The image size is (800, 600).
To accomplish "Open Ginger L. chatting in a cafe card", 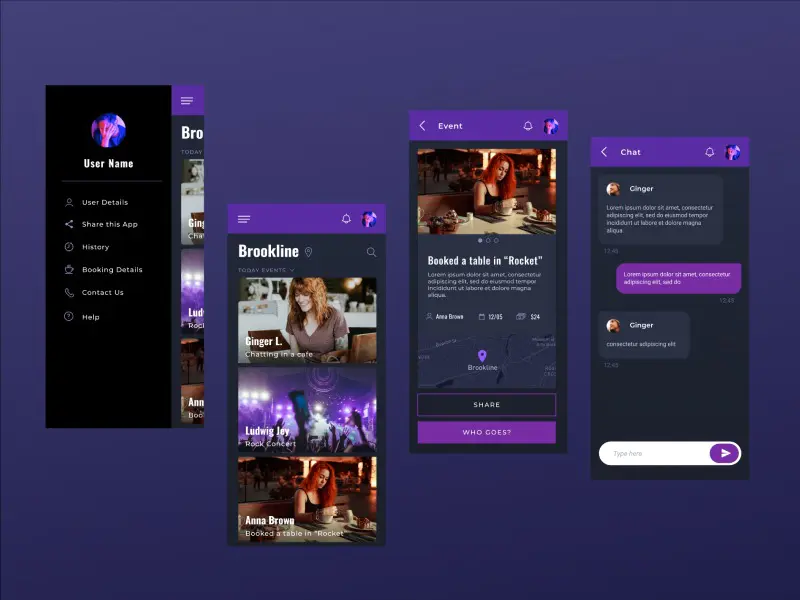I will (x=307, y=320).
